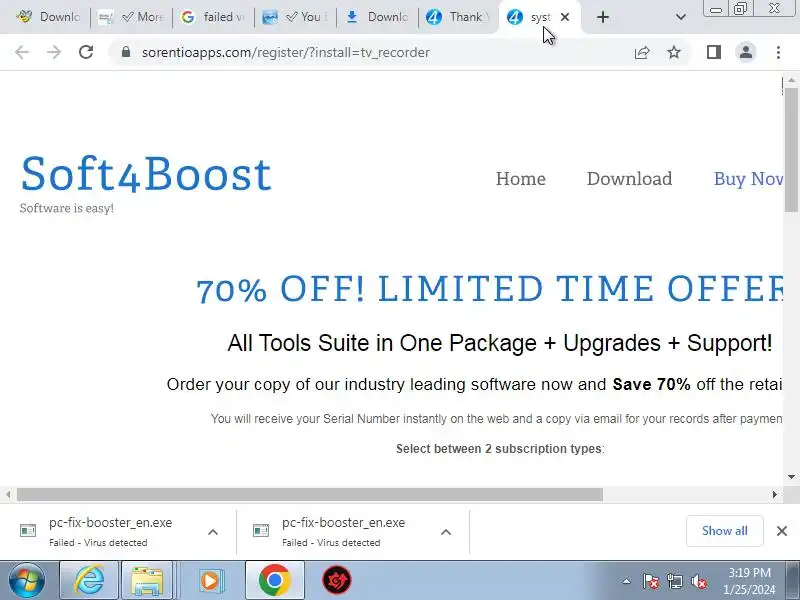Switch to the 'You' tab
Image resolution: width=800 pixels, height=600 pixels.
coord(295,17)
